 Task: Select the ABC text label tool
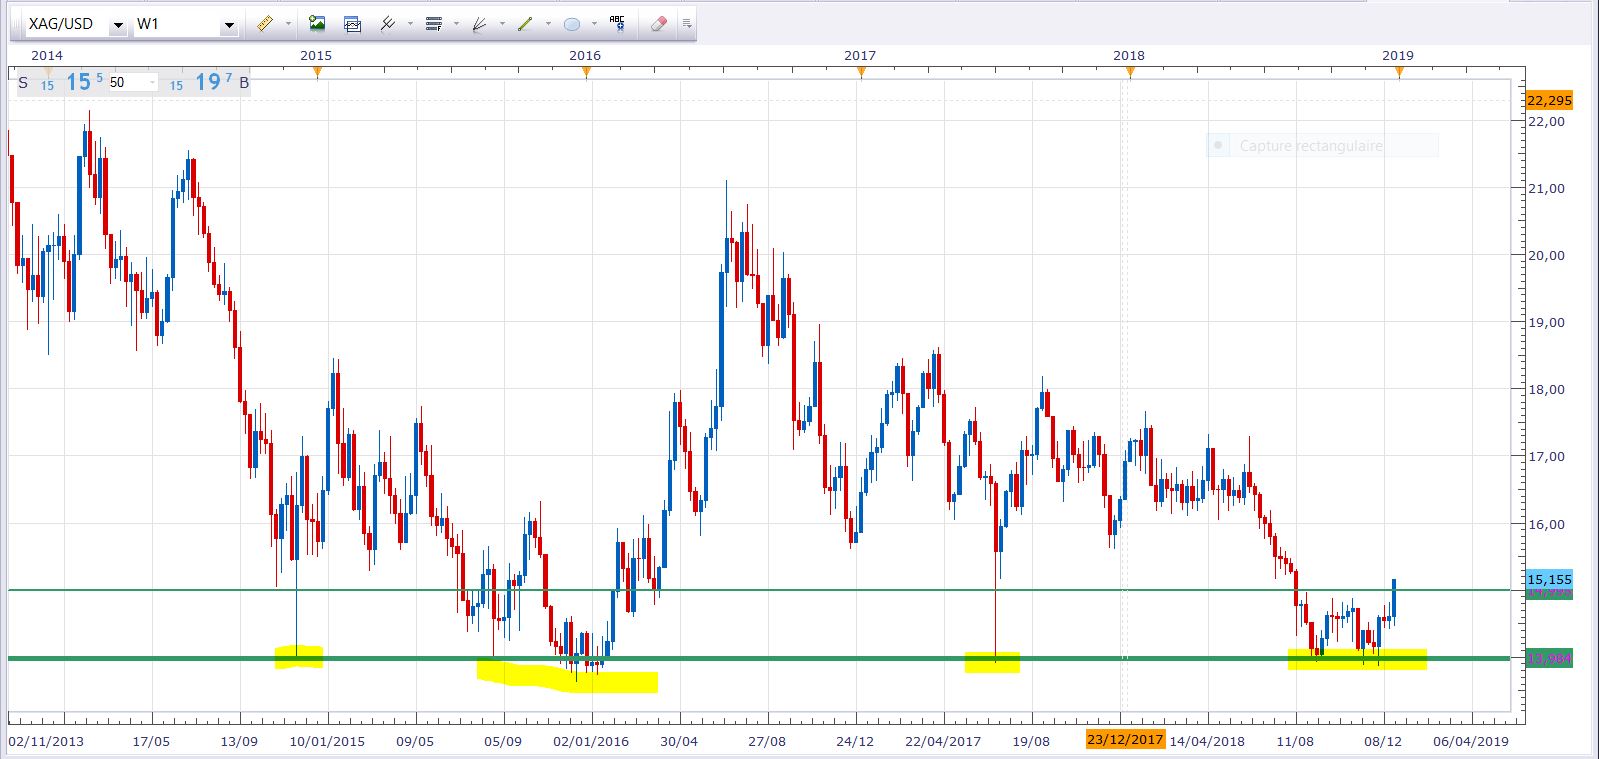pos(617,24)
